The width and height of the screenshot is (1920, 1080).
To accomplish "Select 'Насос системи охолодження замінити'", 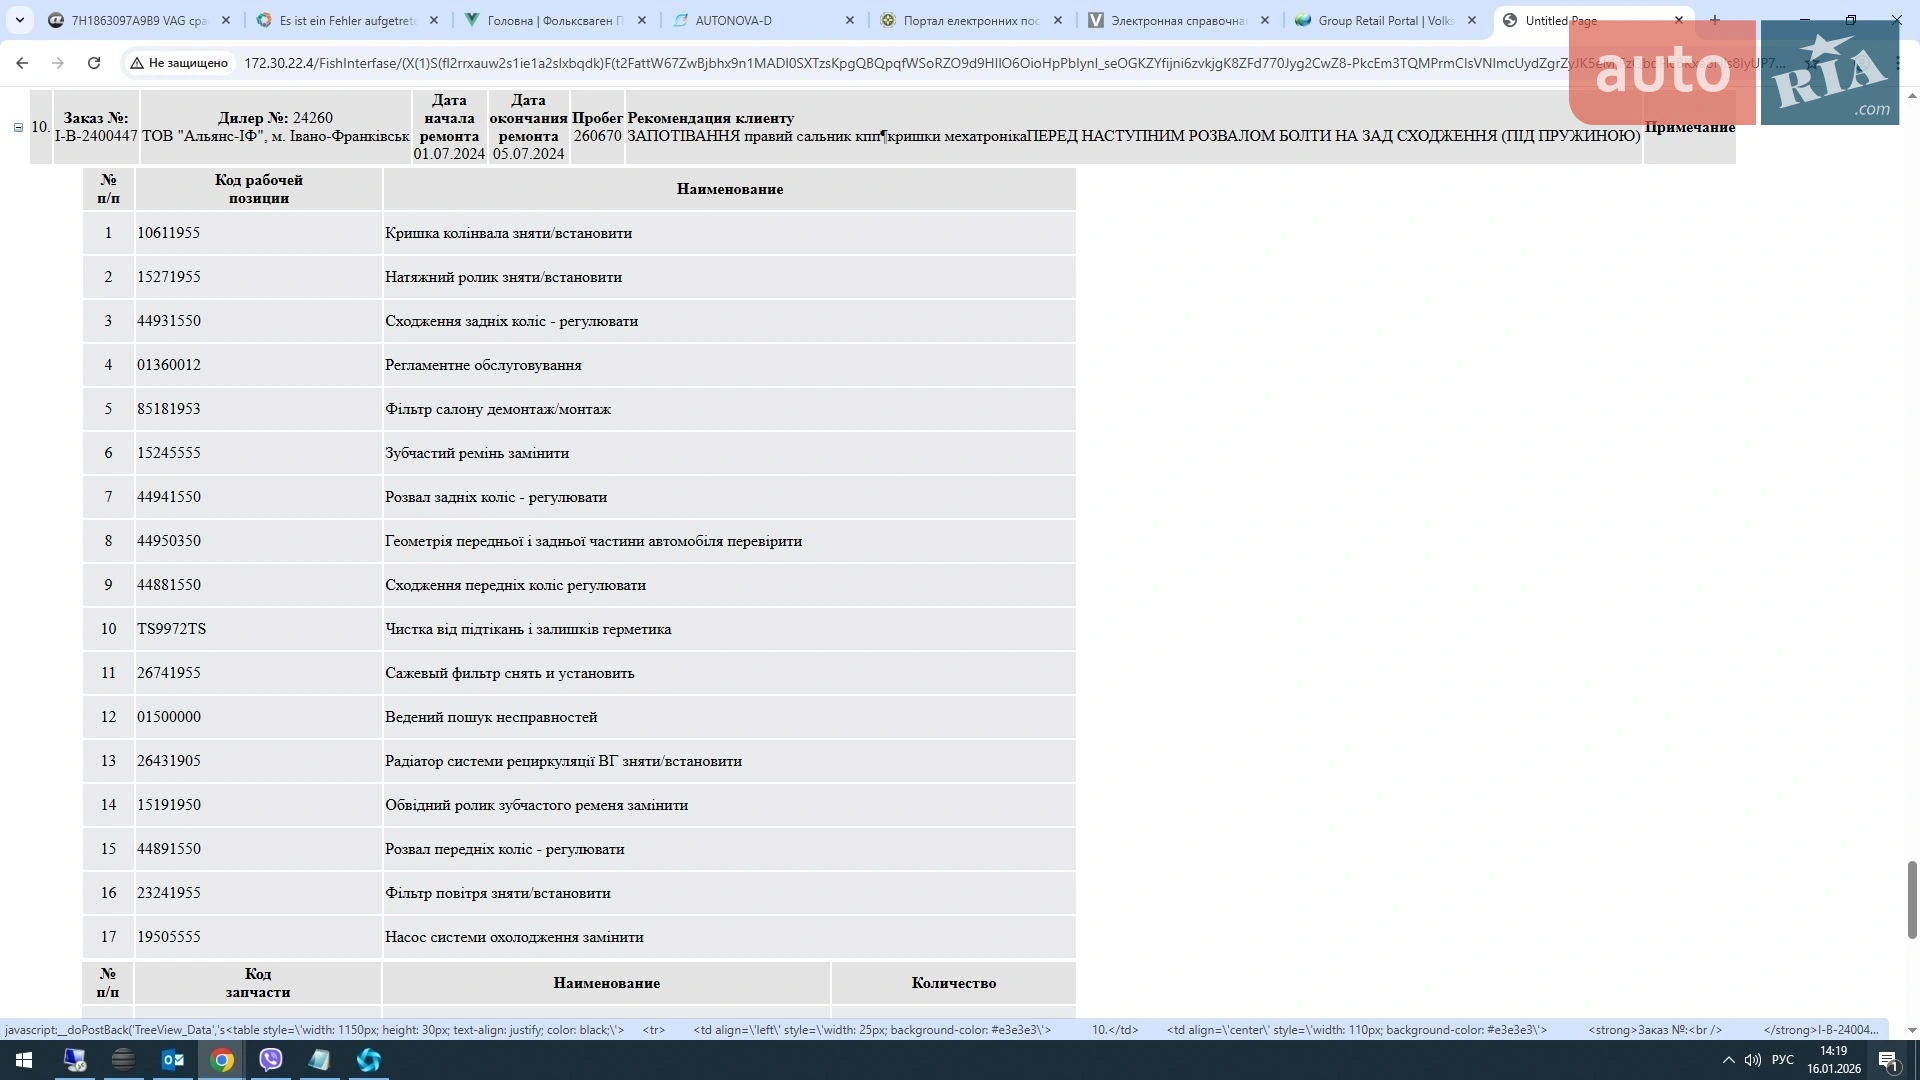I will coord(514,937).
